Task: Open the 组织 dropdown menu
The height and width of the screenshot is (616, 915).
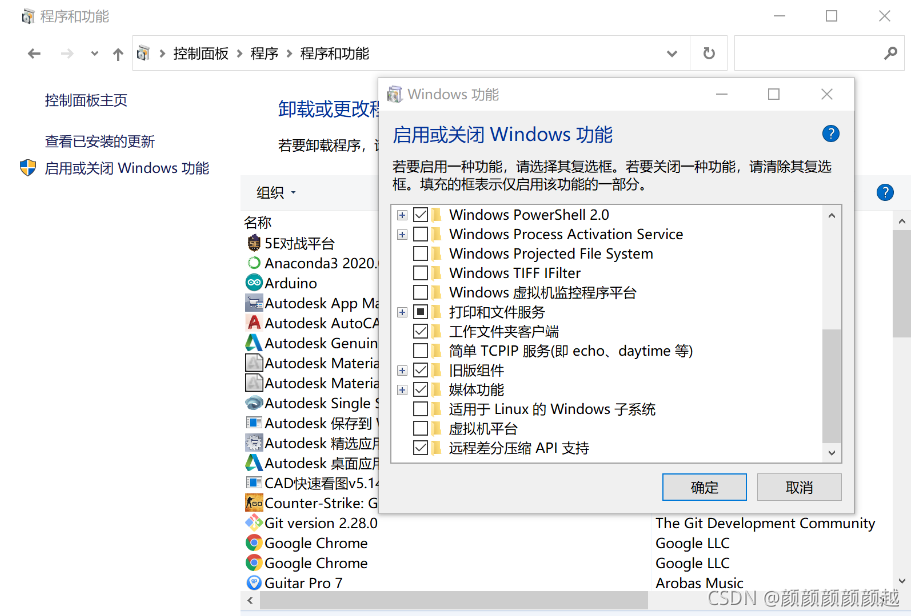Action: tap(276, 192)
